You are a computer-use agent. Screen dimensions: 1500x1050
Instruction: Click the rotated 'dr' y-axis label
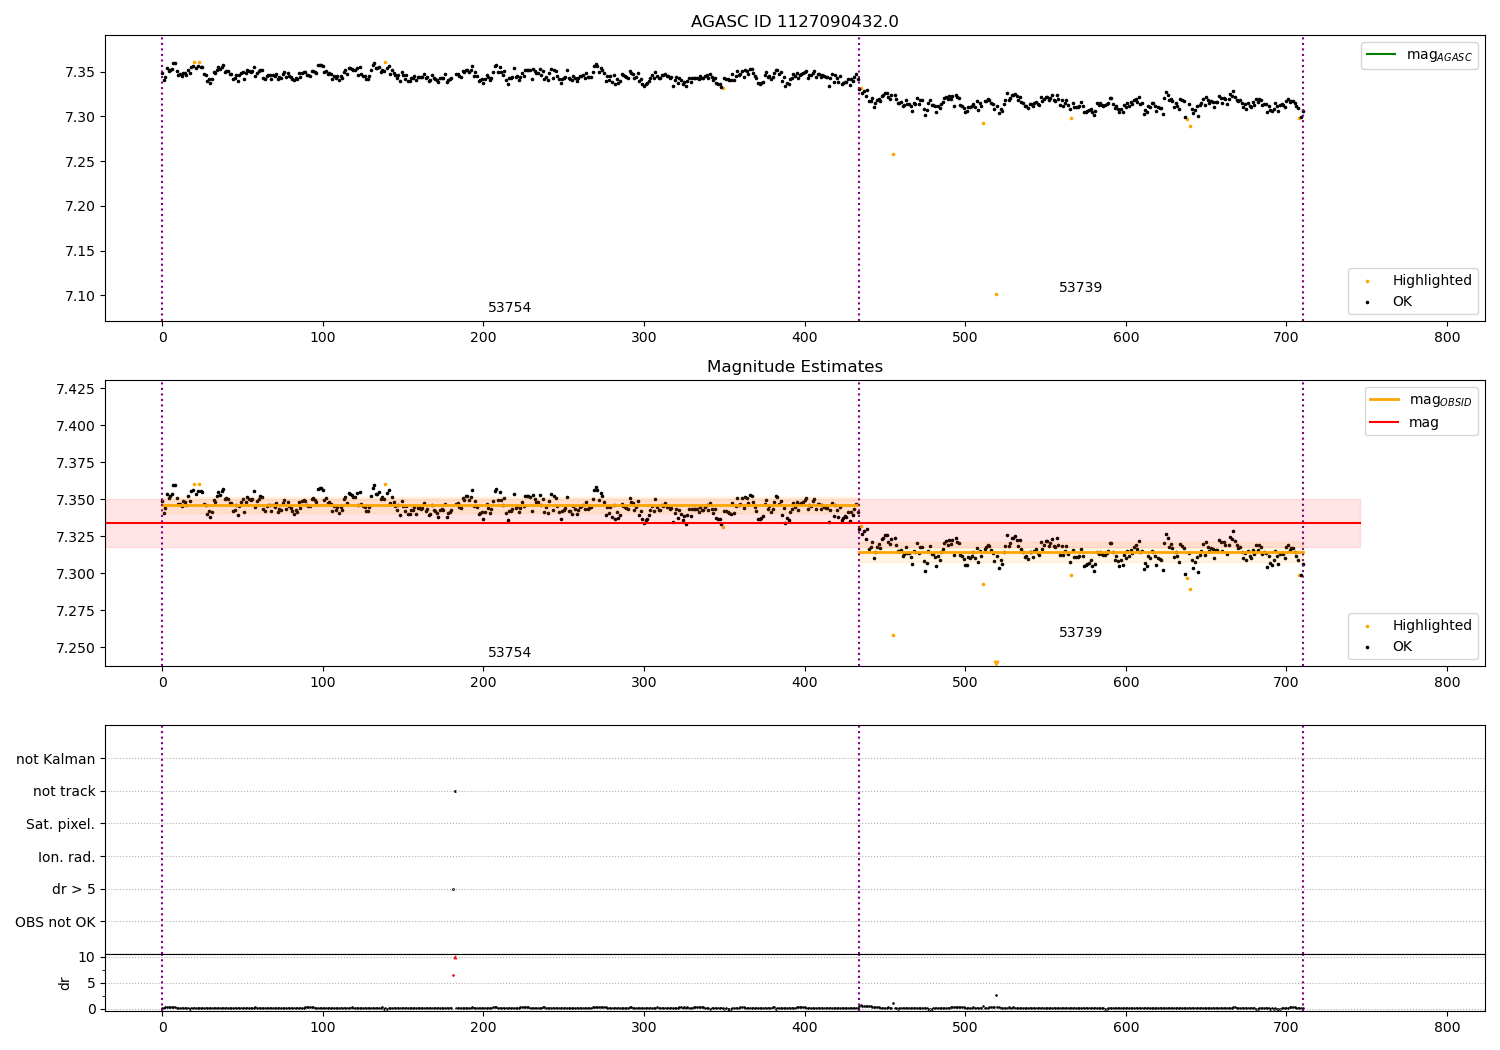coord(65,983)
